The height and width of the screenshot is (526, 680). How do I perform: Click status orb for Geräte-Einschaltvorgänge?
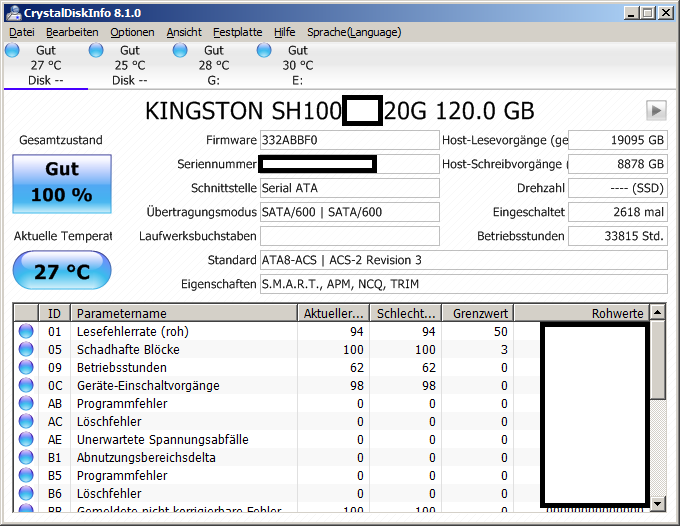tap(26, 385)
